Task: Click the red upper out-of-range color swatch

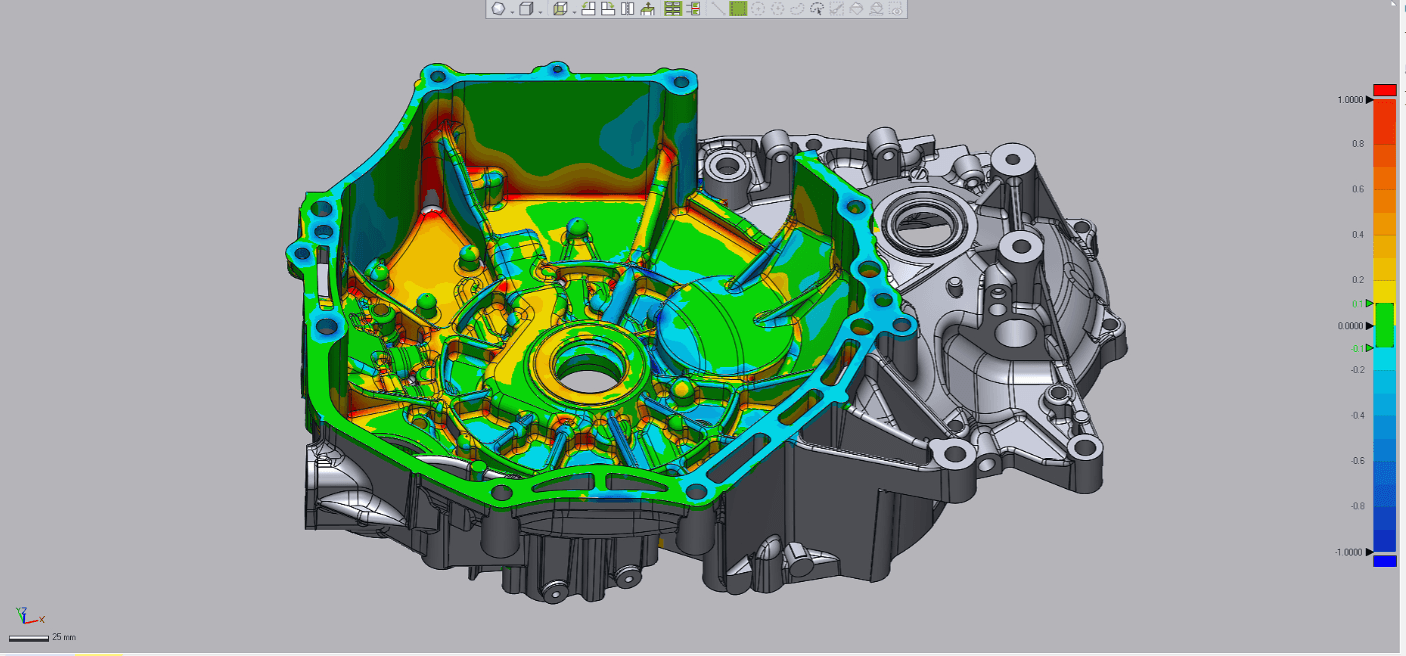Action: 1385,90
